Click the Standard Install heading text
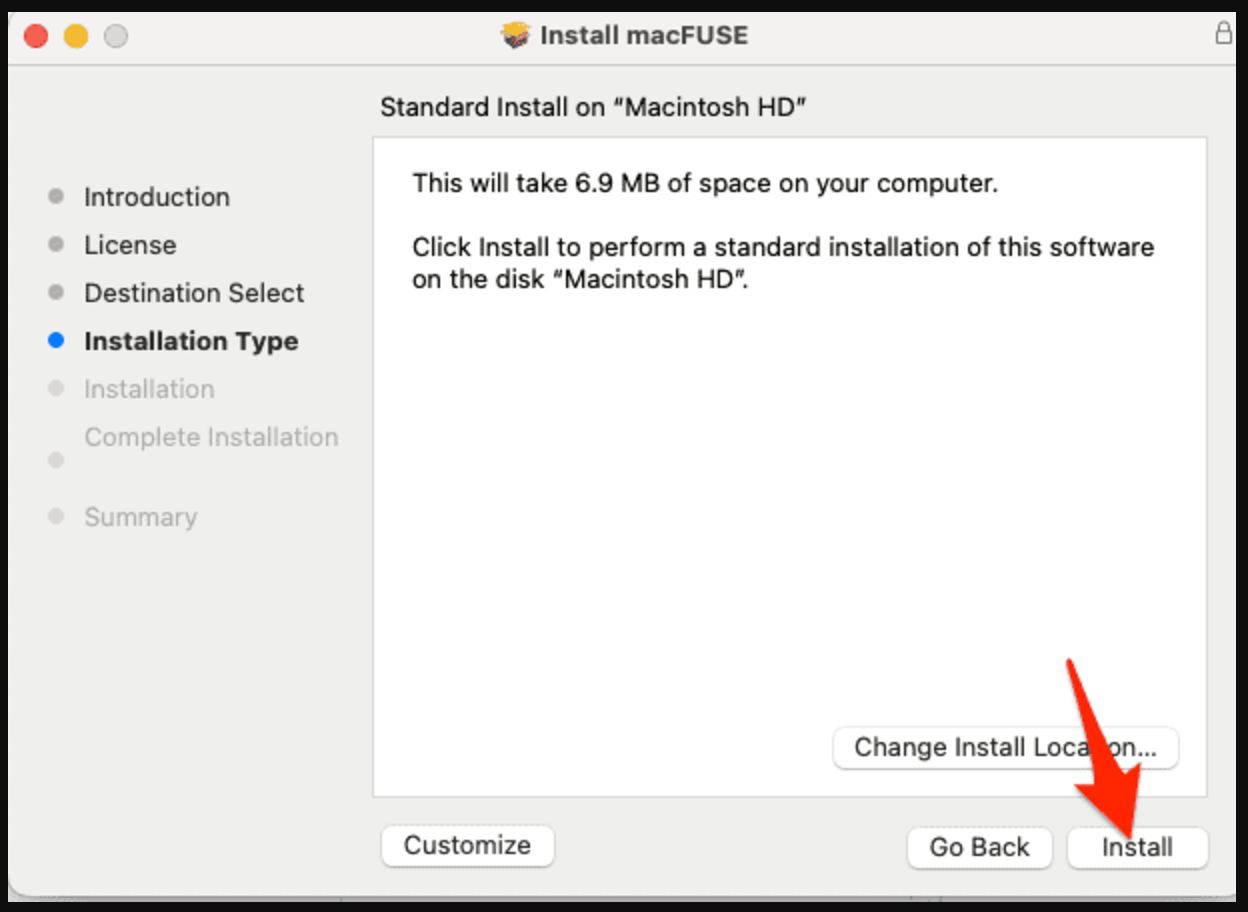The width and height of the screenshot is (1248, 912). pyautogui.click(x=594, y=107)
